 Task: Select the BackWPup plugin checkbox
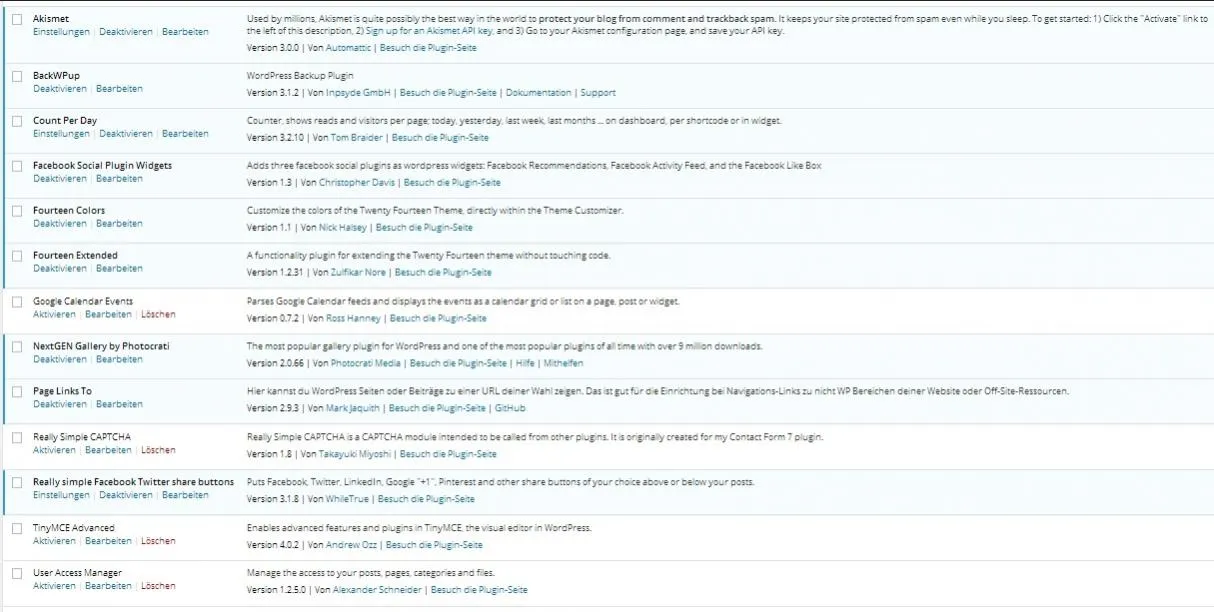pos(17,76)
